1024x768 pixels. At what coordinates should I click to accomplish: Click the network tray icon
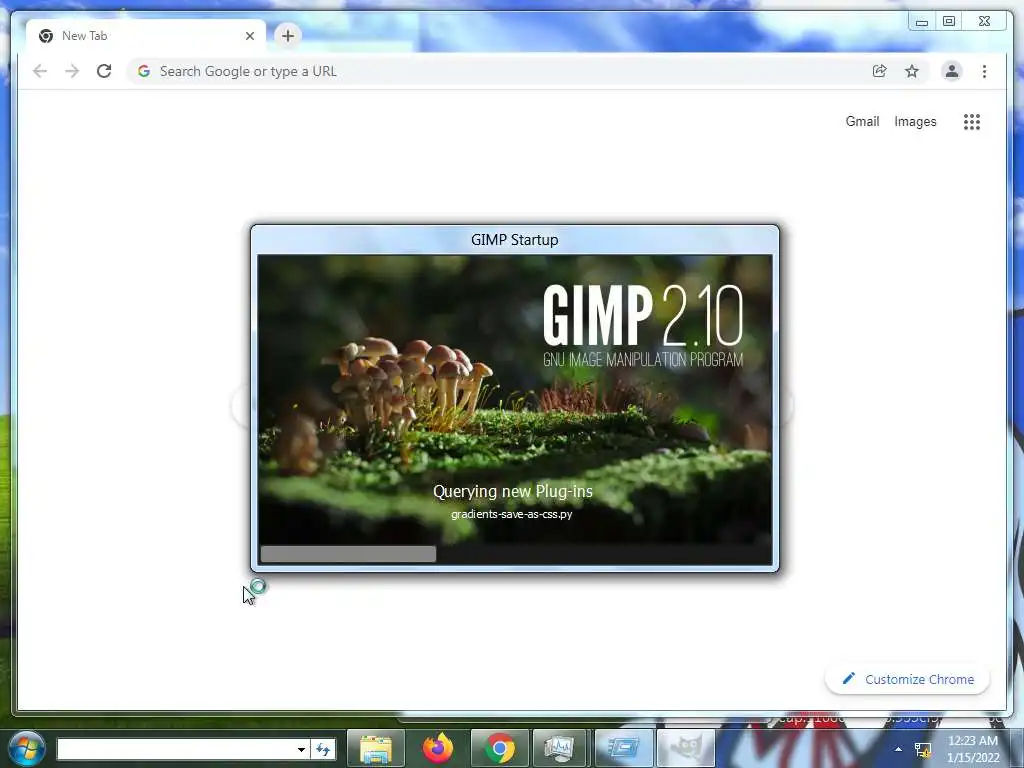click(x=923, y=750)
